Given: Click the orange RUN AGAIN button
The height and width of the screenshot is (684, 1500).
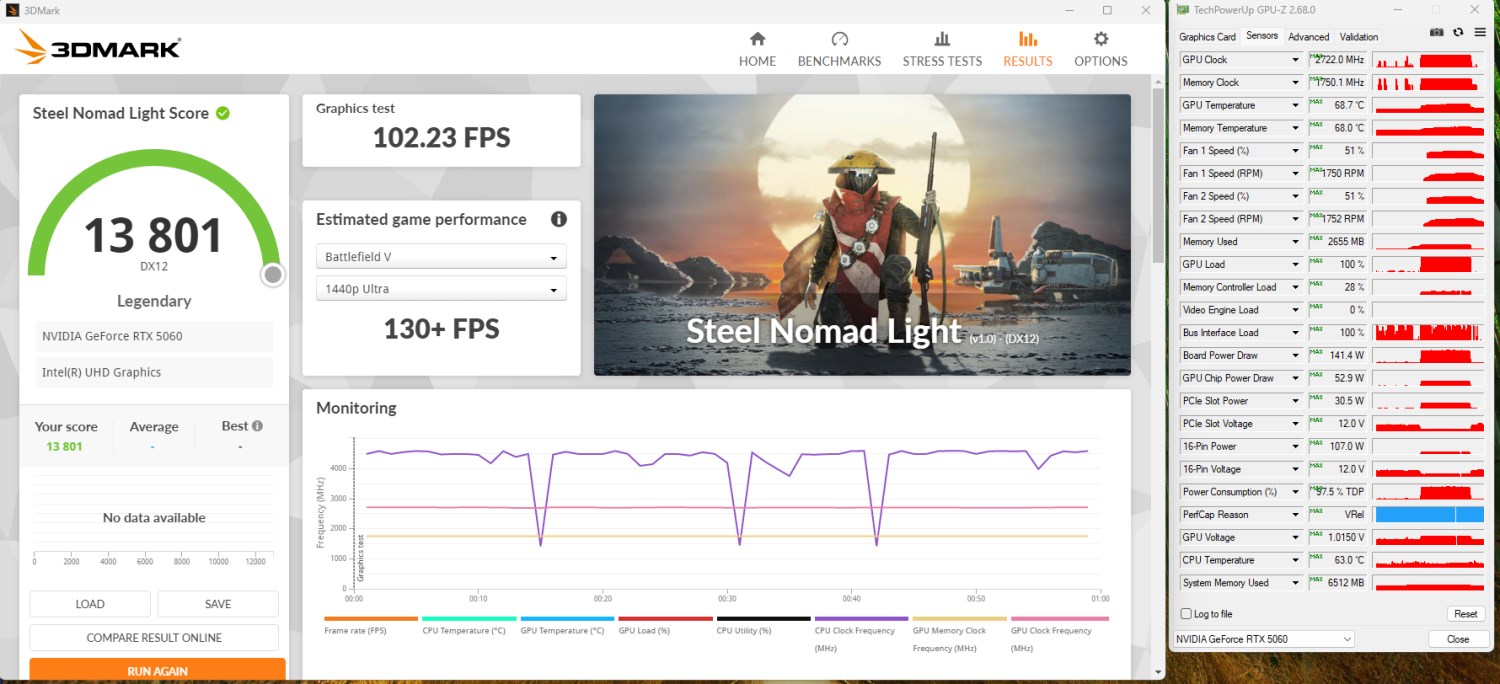Looking at the screenshot, I should (x=157, y=670).
